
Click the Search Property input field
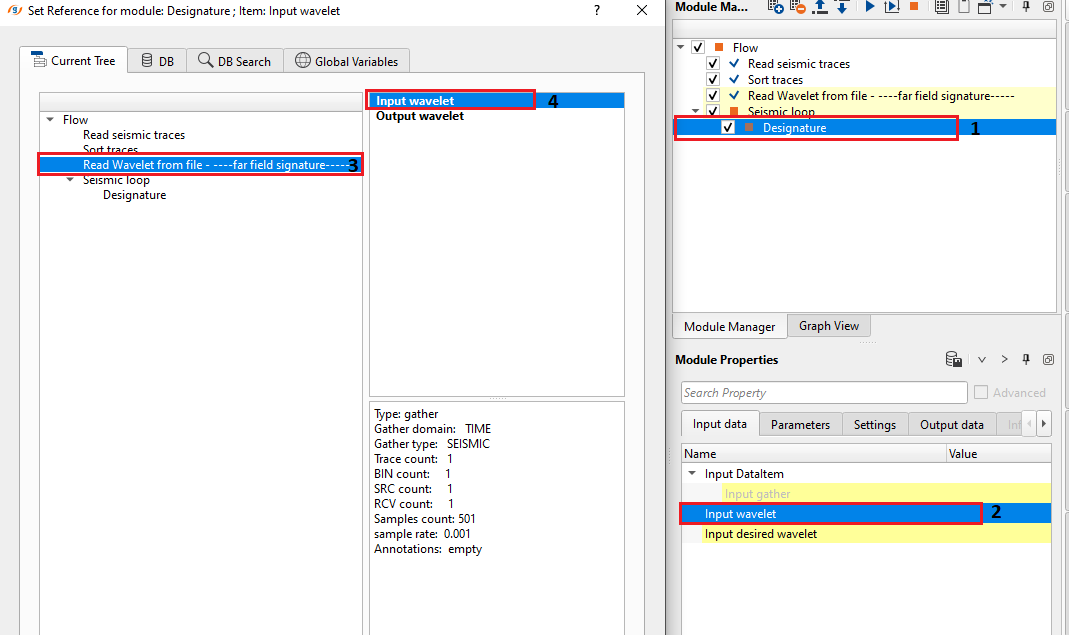coord(824,393)
